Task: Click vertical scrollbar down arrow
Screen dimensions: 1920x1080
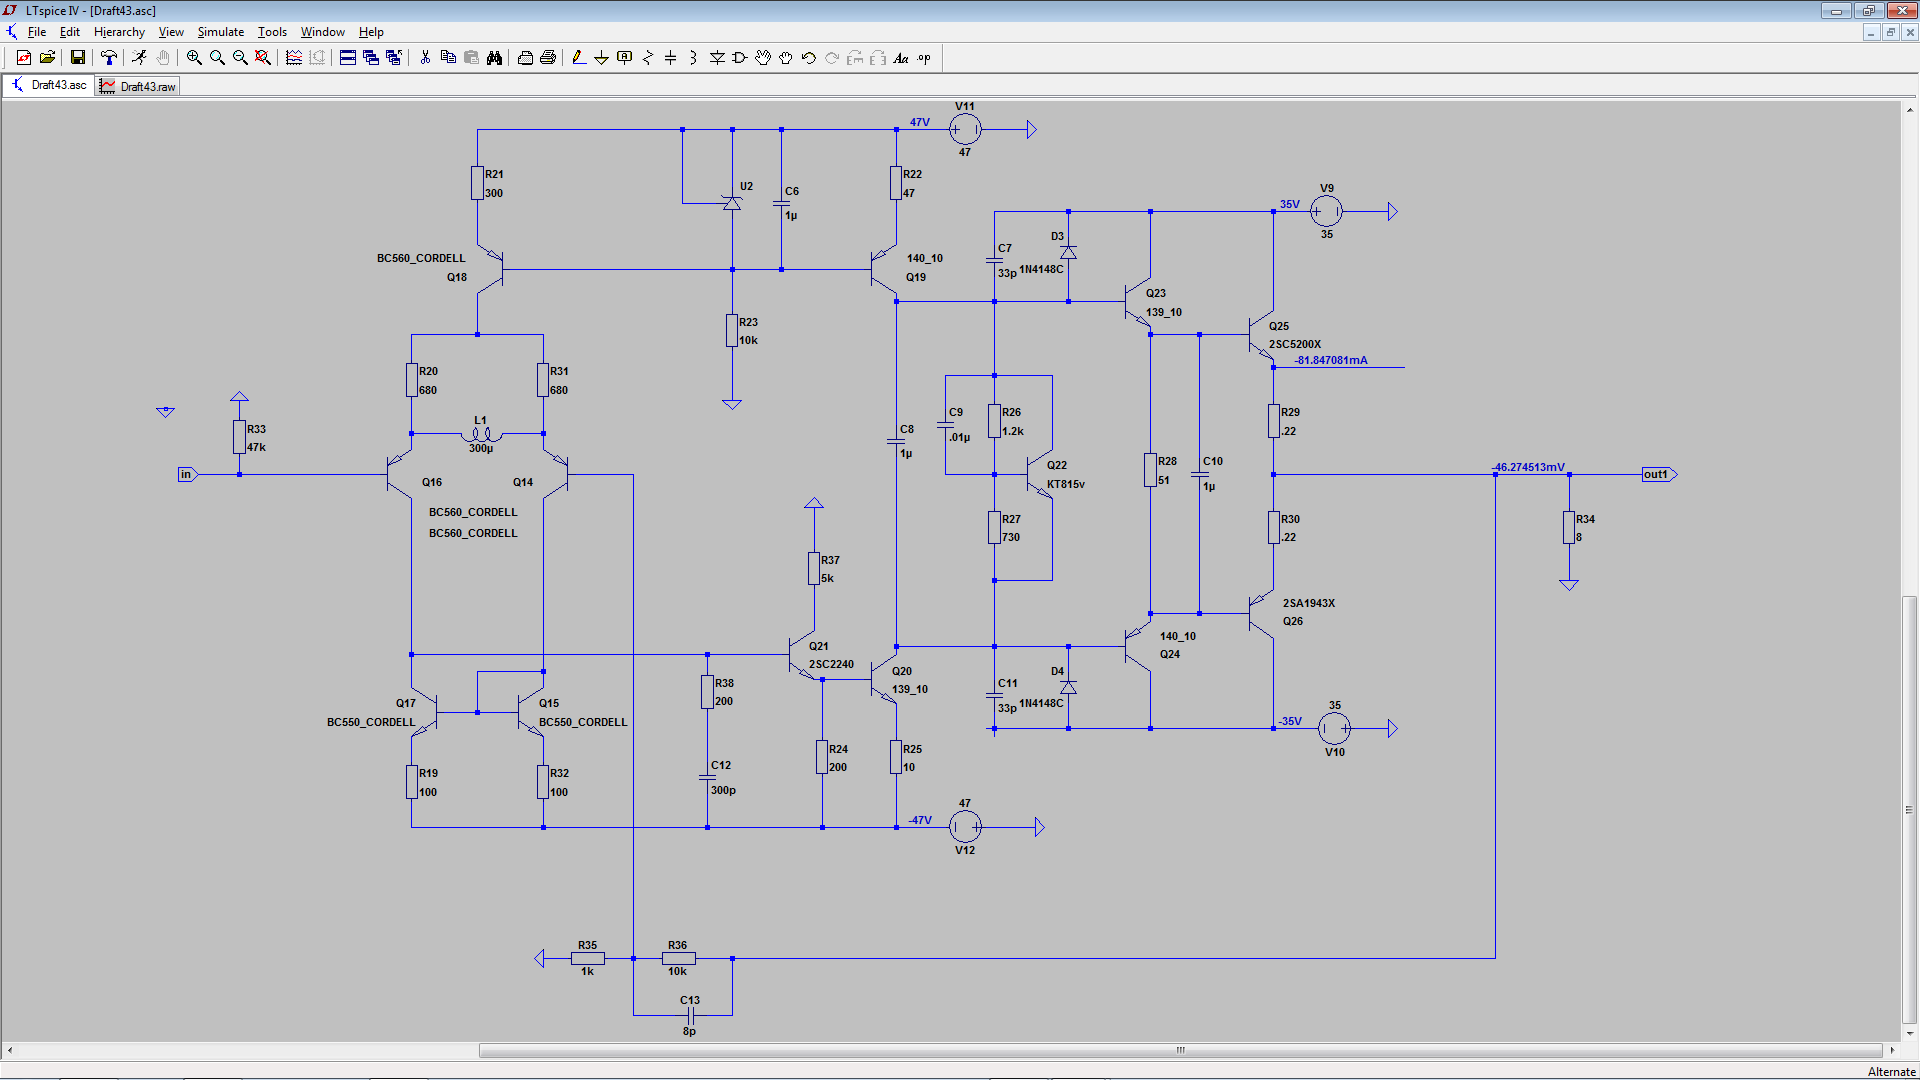Action: coord(1910,1034)
